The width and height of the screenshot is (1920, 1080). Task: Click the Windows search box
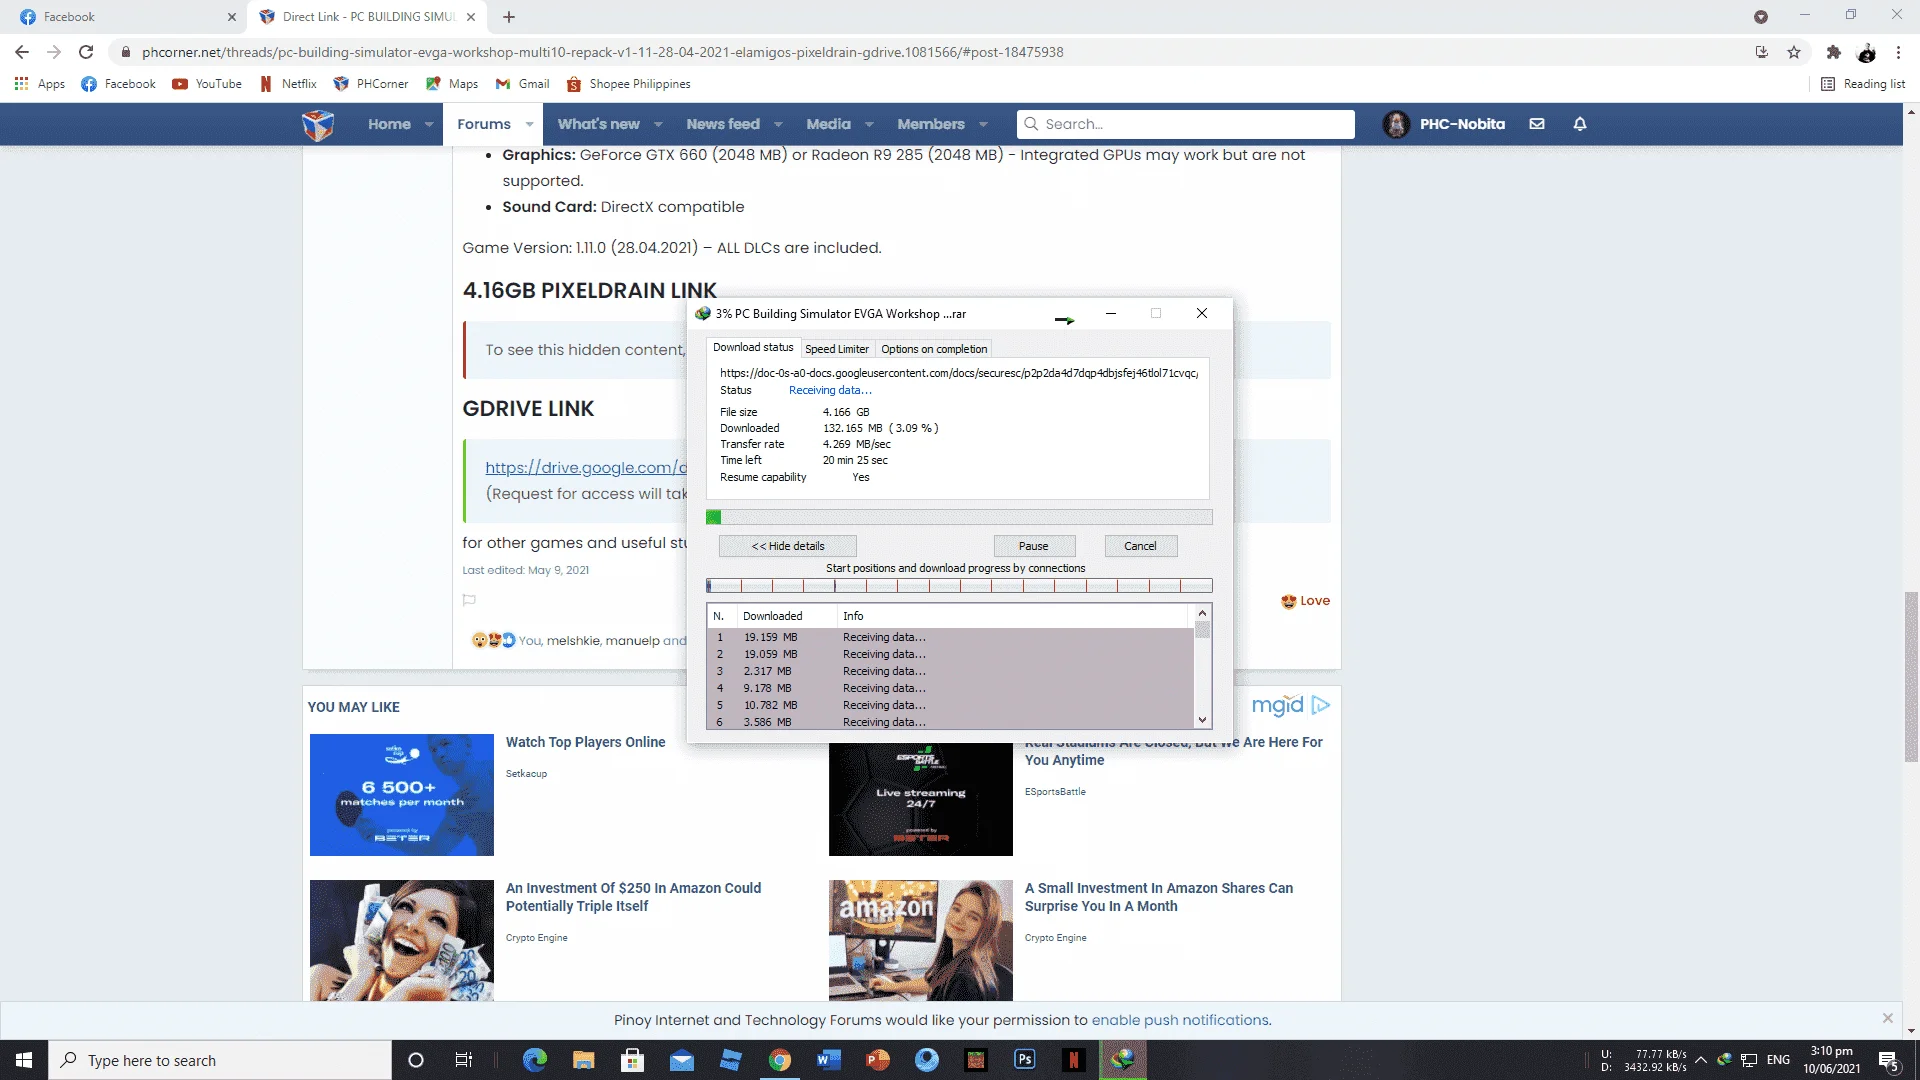point(220,1060)
